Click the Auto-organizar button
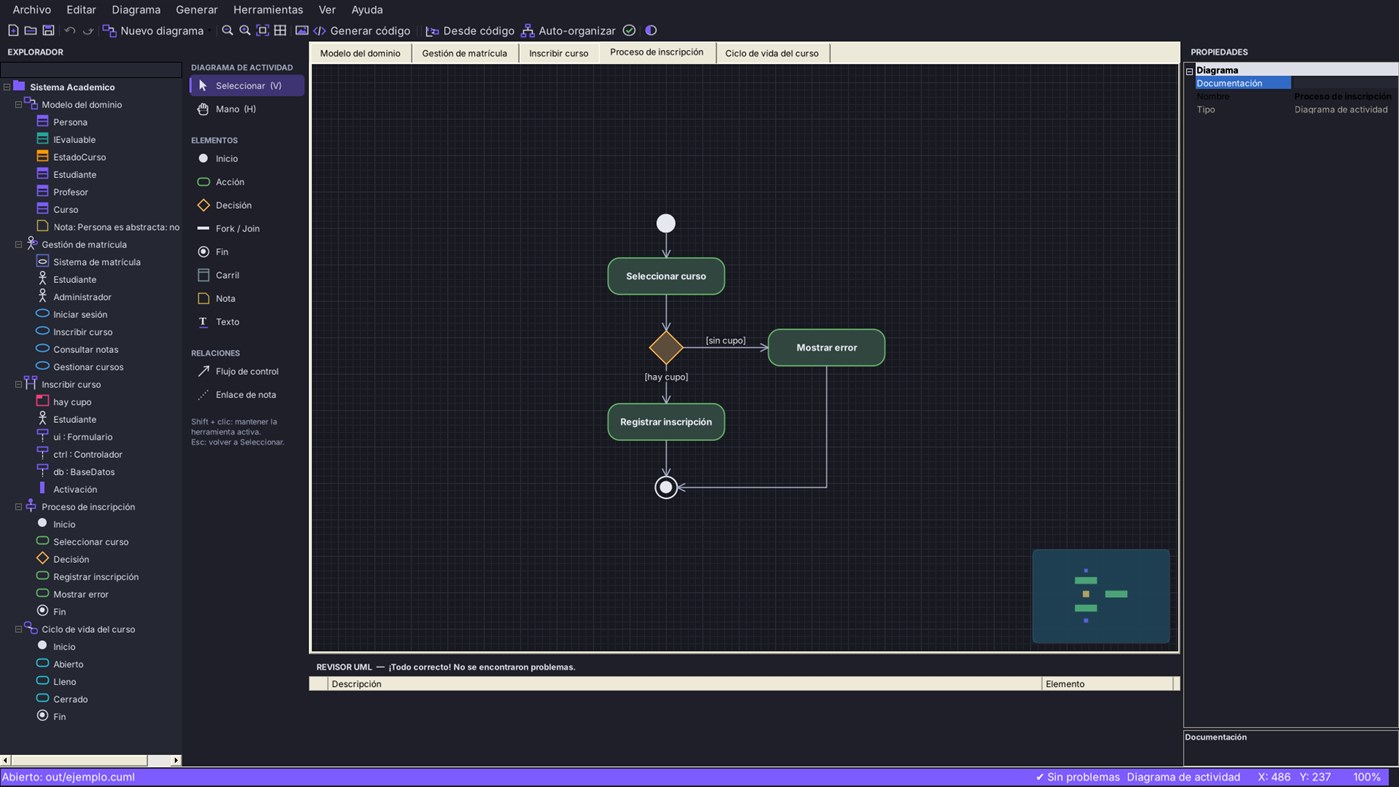This screenshot has height=787, width=1399. point(567,31)
